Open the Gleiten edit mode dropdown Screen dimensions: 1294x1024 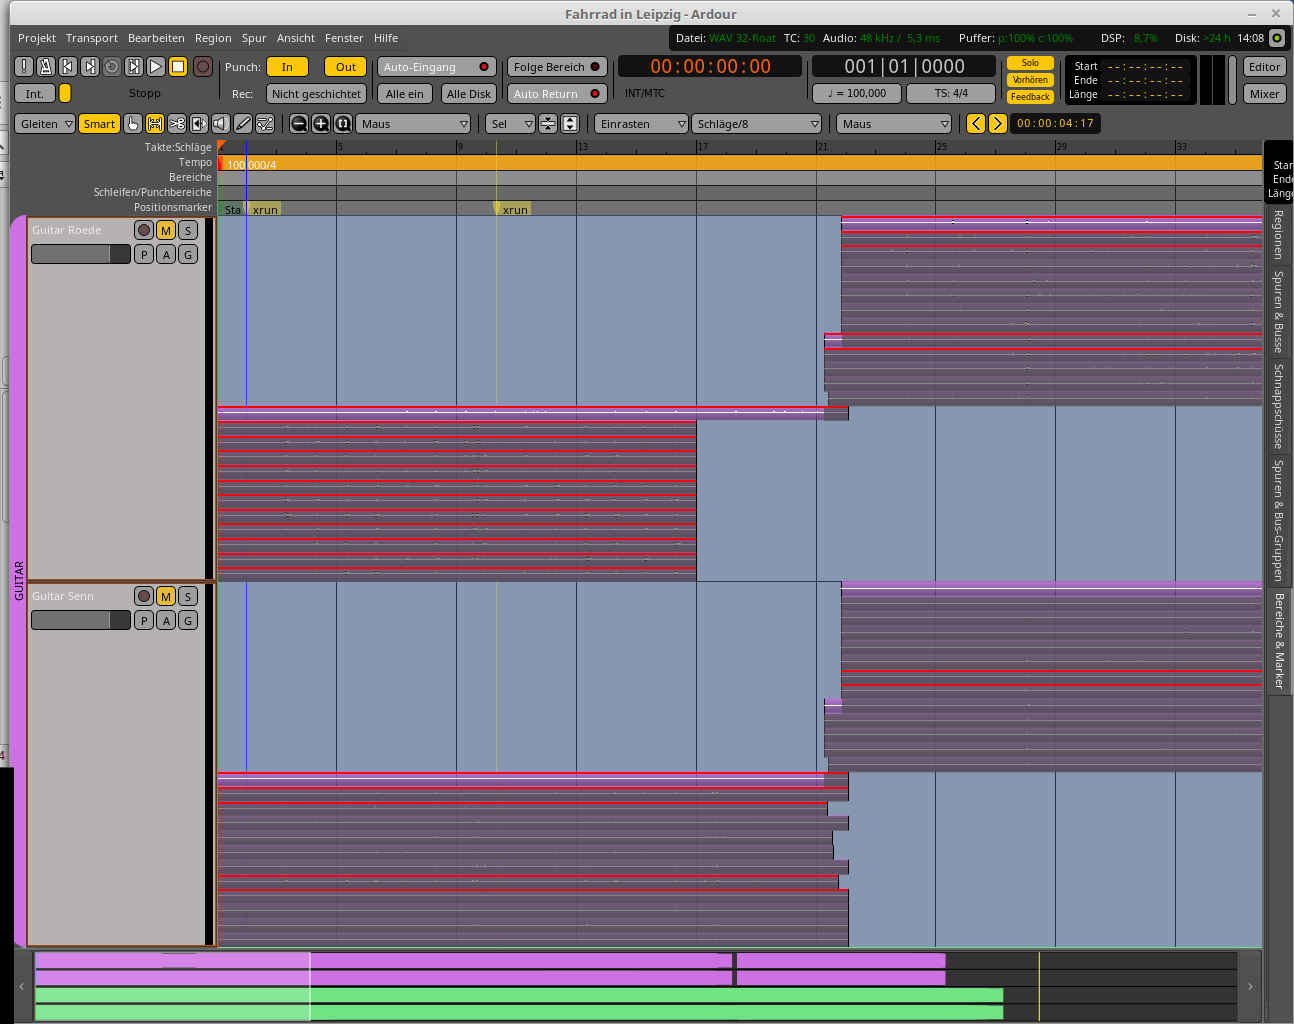(x=45, y=124)
